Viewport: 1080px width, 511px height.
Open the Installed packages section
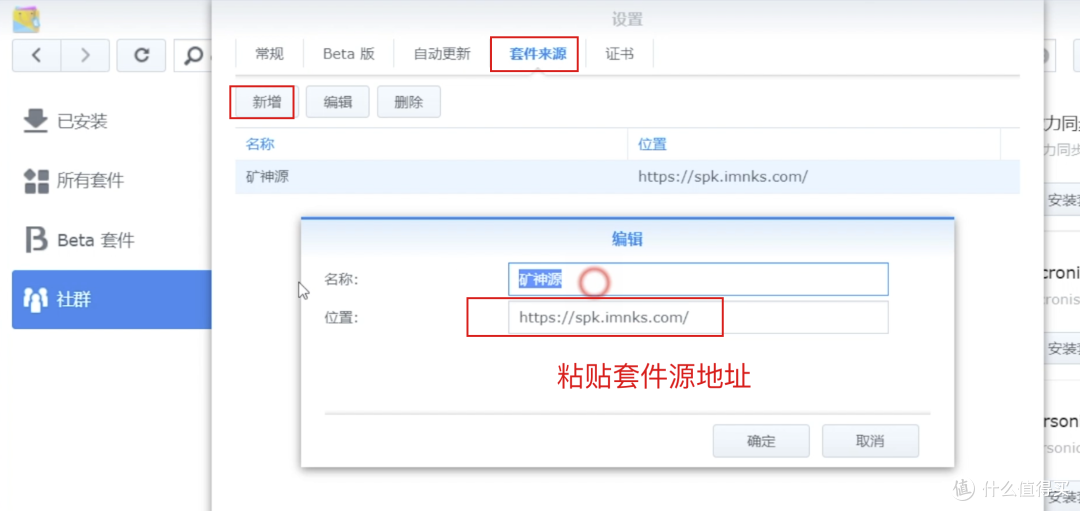112,122
